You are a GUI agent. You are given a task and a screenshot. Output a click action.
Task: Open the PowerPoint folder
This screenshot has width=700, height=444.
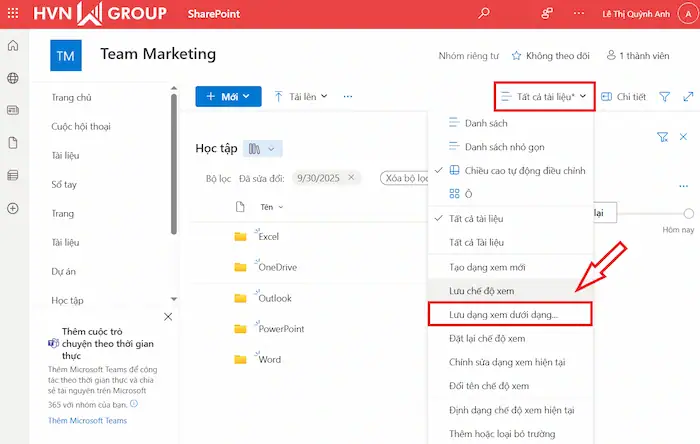281,328
